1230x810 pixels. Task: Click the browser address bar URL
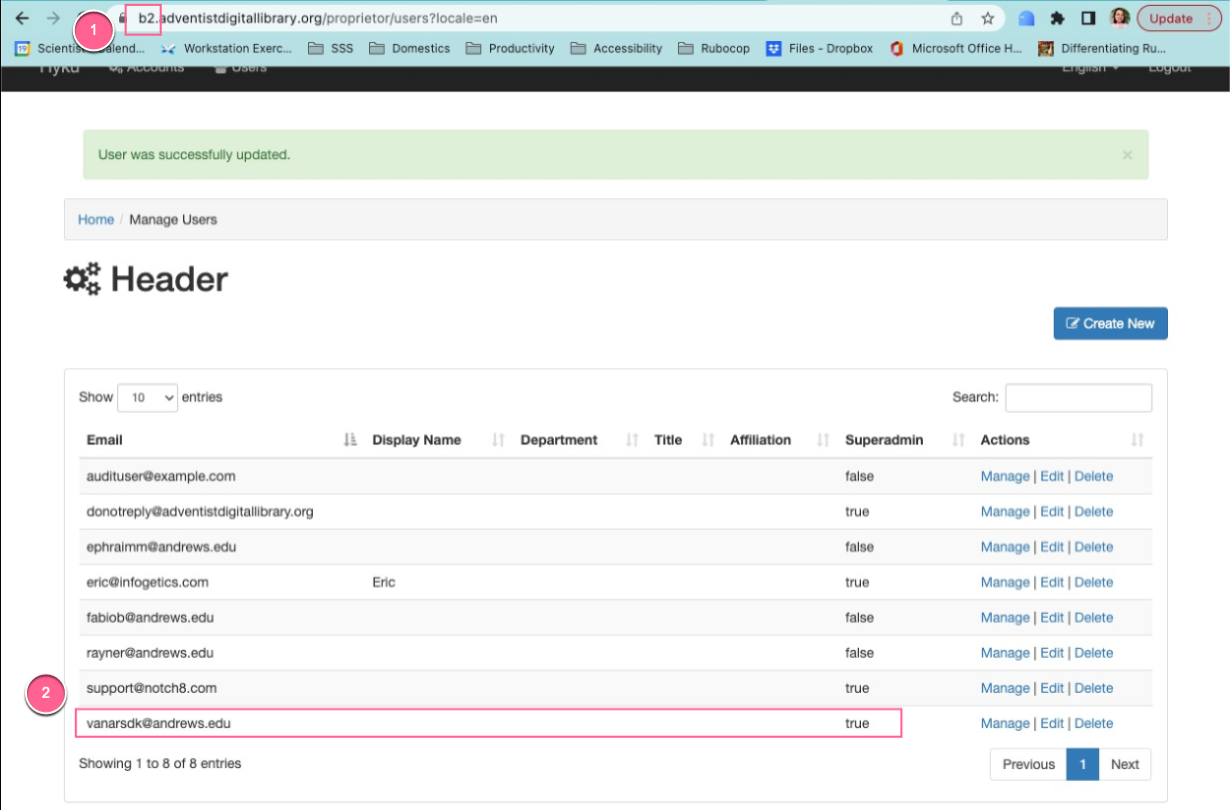318,18
